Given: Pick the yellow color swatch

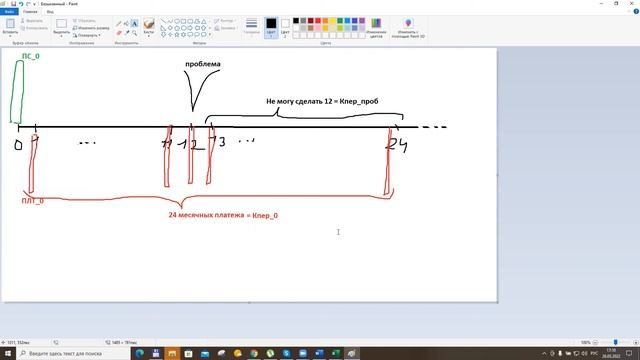Looking at the screenshot, I should click(333, 21).
